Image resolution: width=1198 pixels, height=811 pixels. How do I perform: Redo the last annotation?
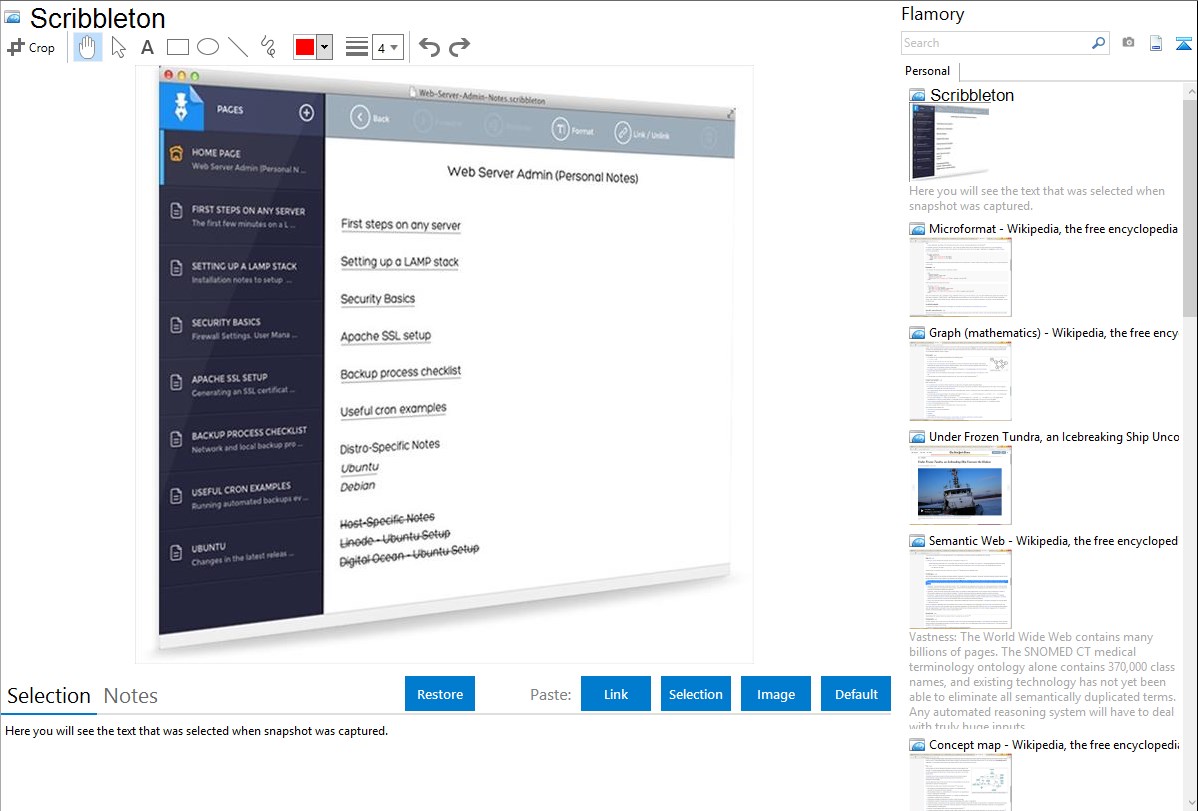point(459,47)
